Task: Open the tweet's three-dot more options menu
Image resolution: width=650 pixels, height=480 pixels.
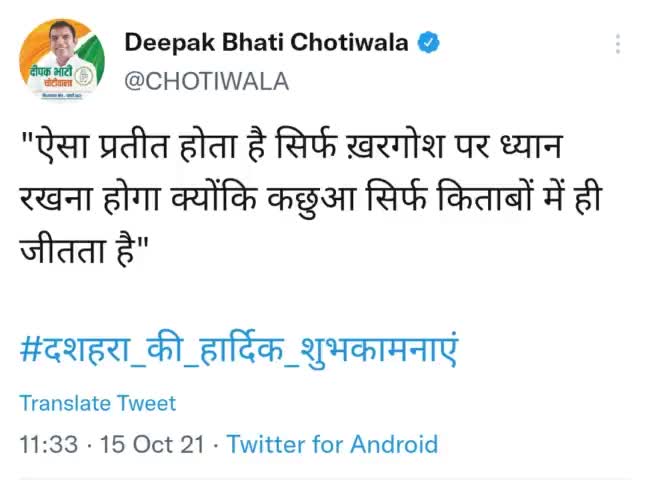Action: pos(619,45)
